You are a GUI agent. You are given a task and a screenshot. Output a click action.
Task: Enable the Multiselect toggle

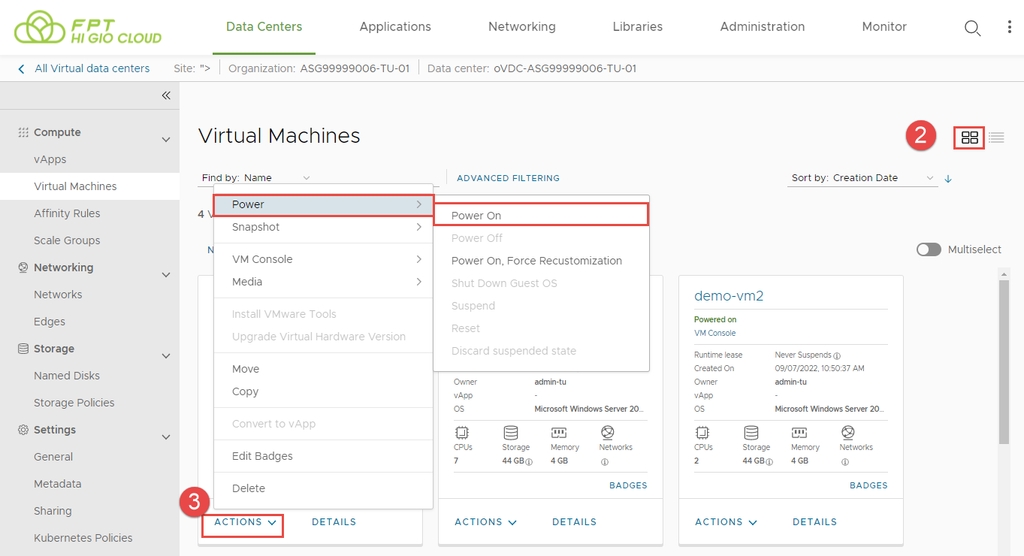929,249
